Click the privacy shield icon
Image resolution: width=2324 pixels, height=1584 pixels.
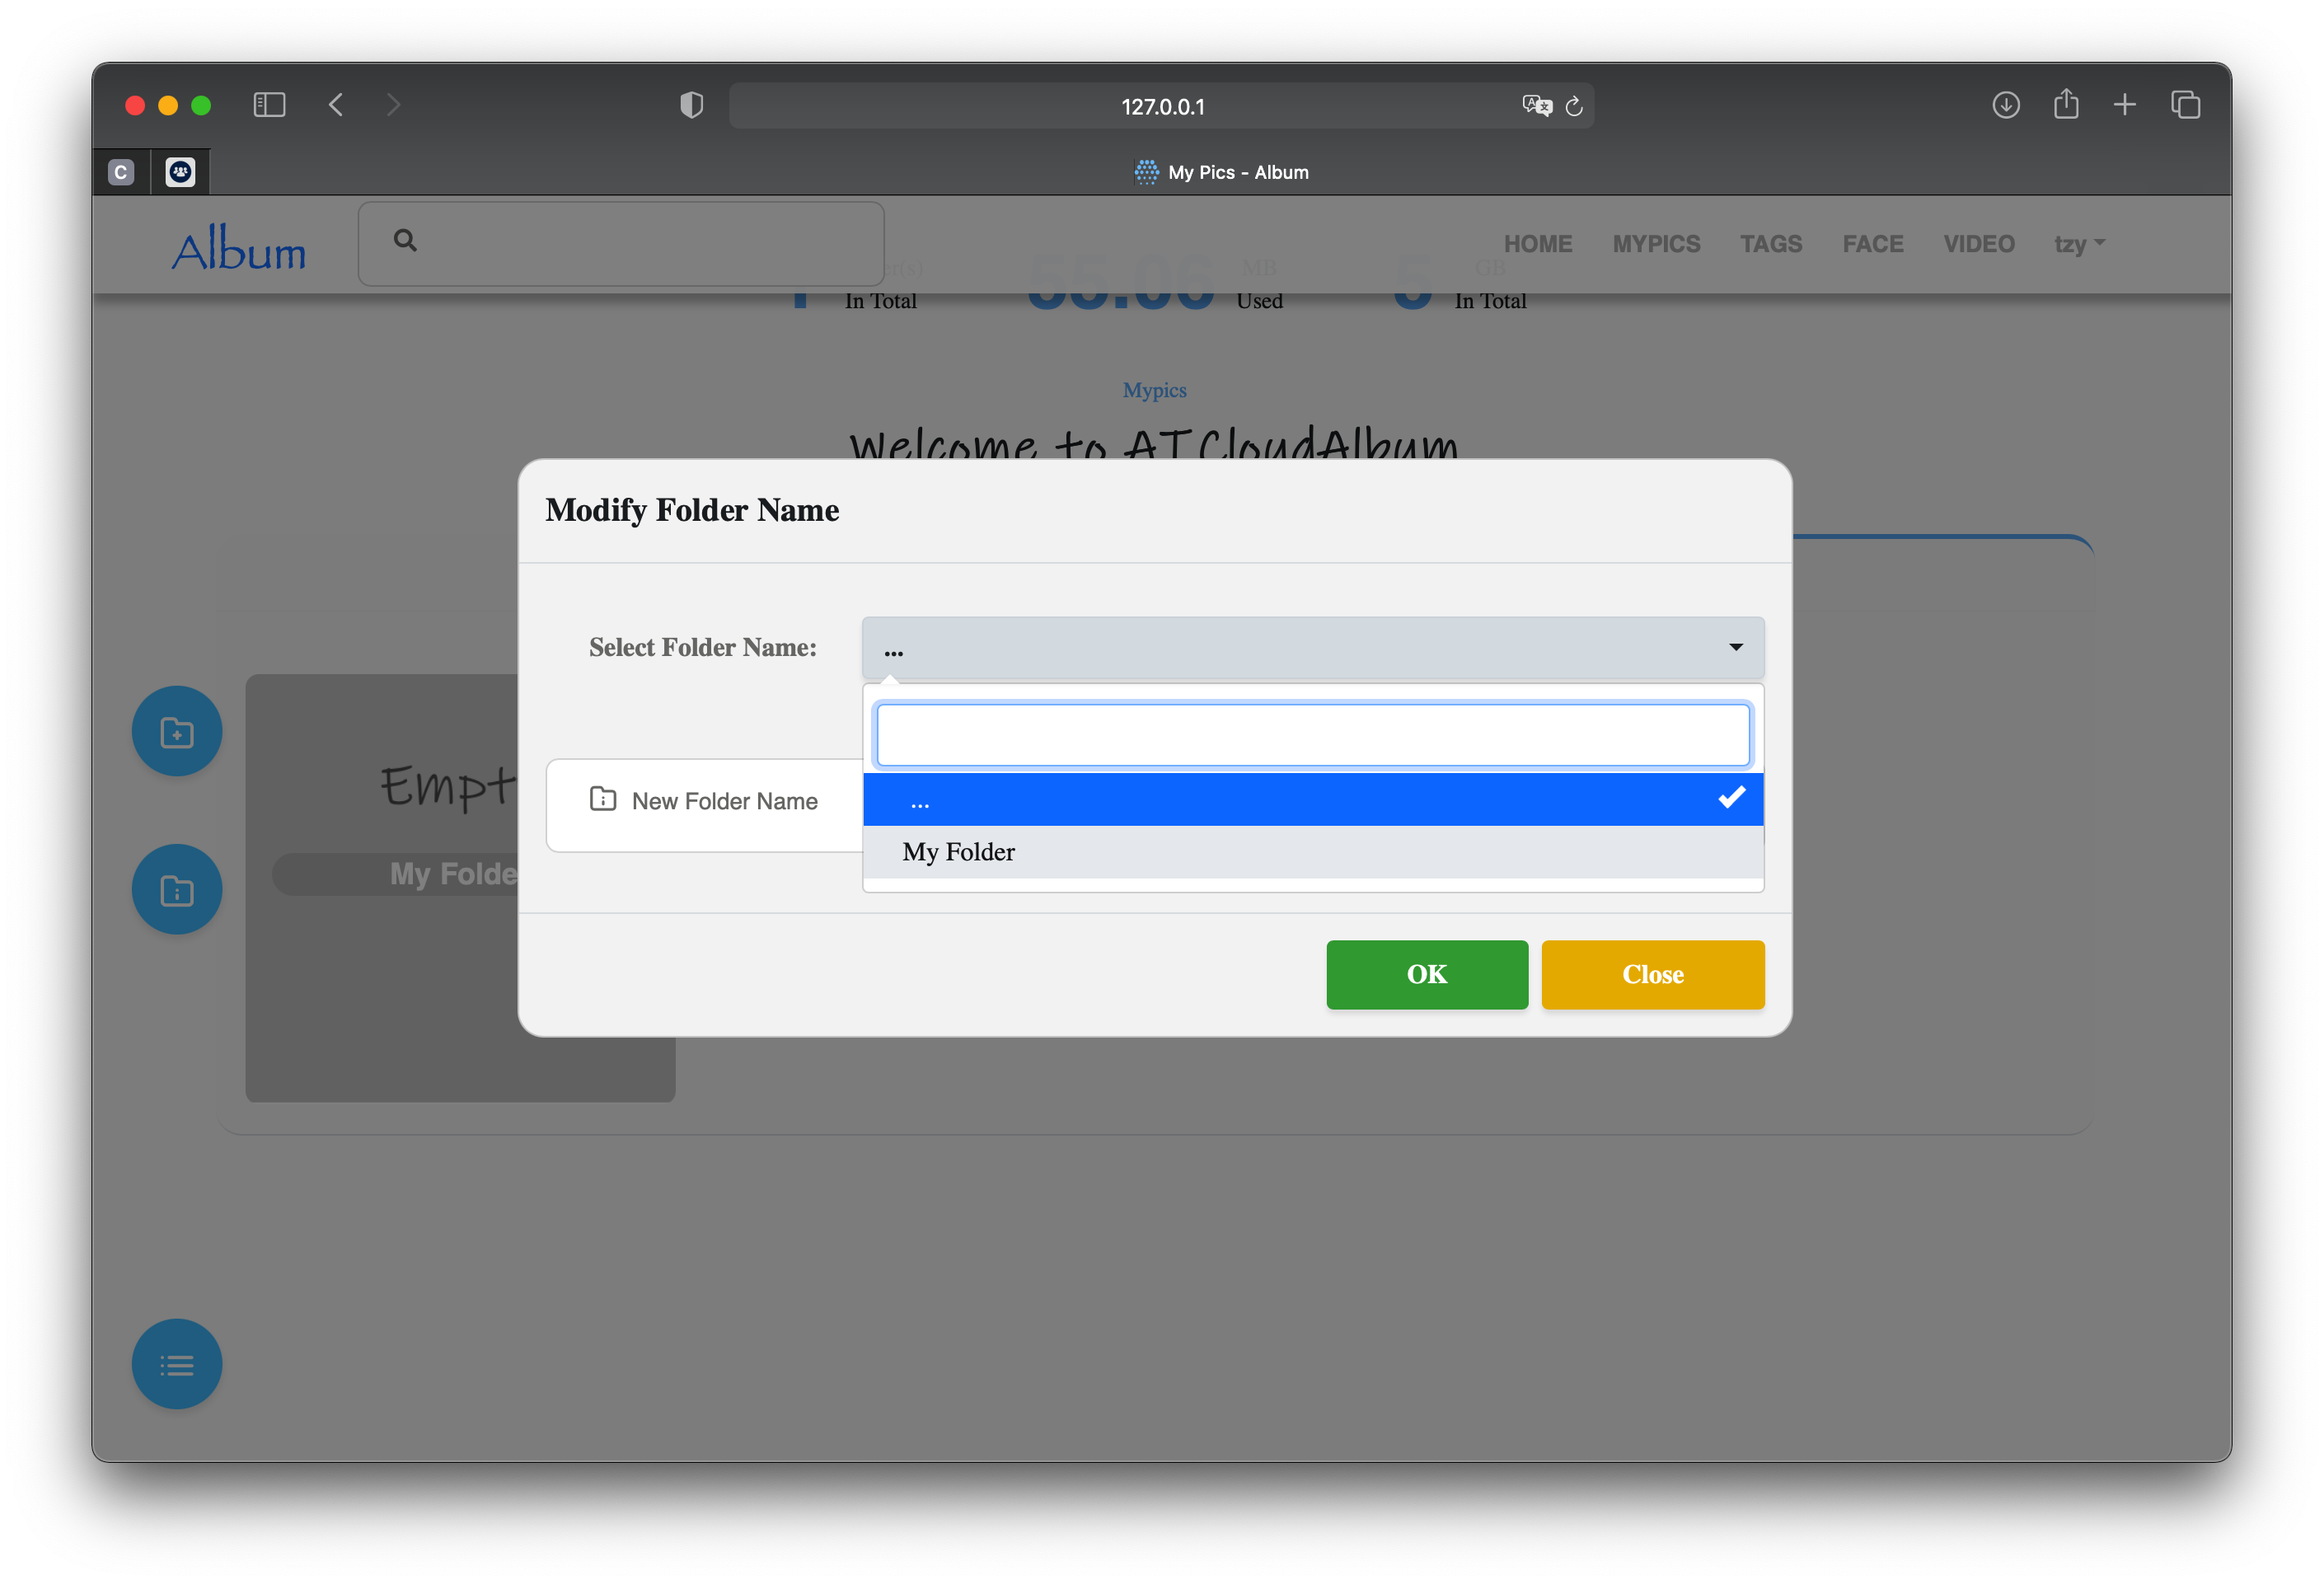point(691,105)
